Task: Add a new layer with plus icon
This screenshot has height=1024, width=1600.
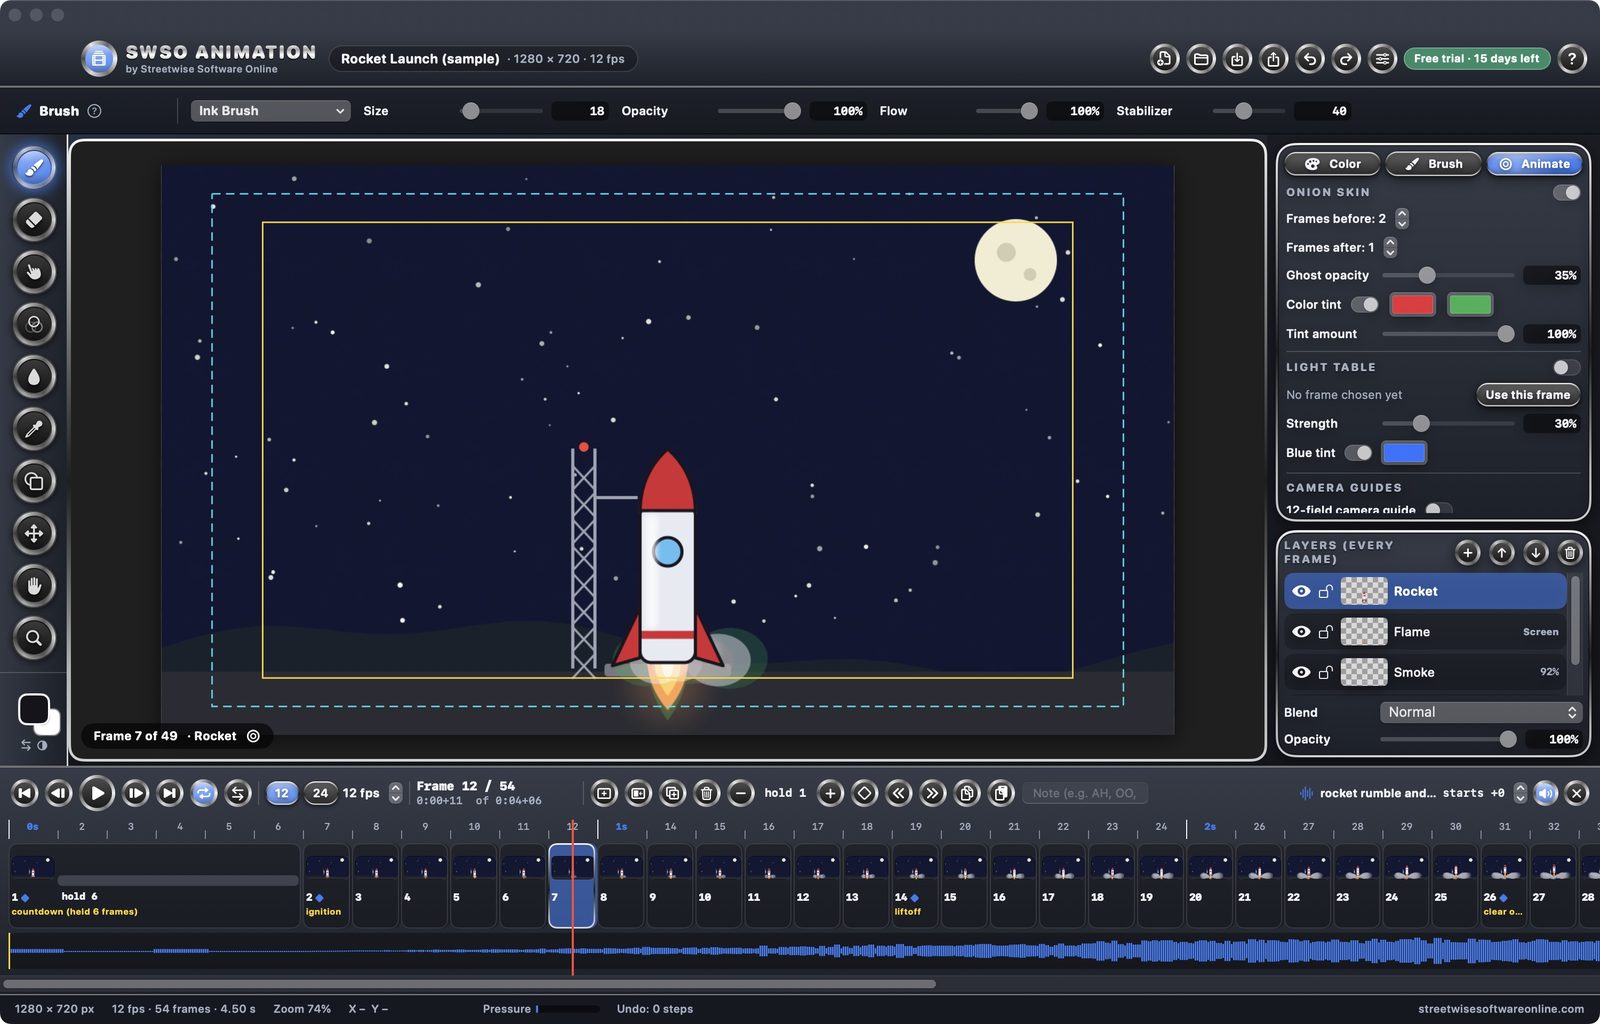Action: [1467, 552]
